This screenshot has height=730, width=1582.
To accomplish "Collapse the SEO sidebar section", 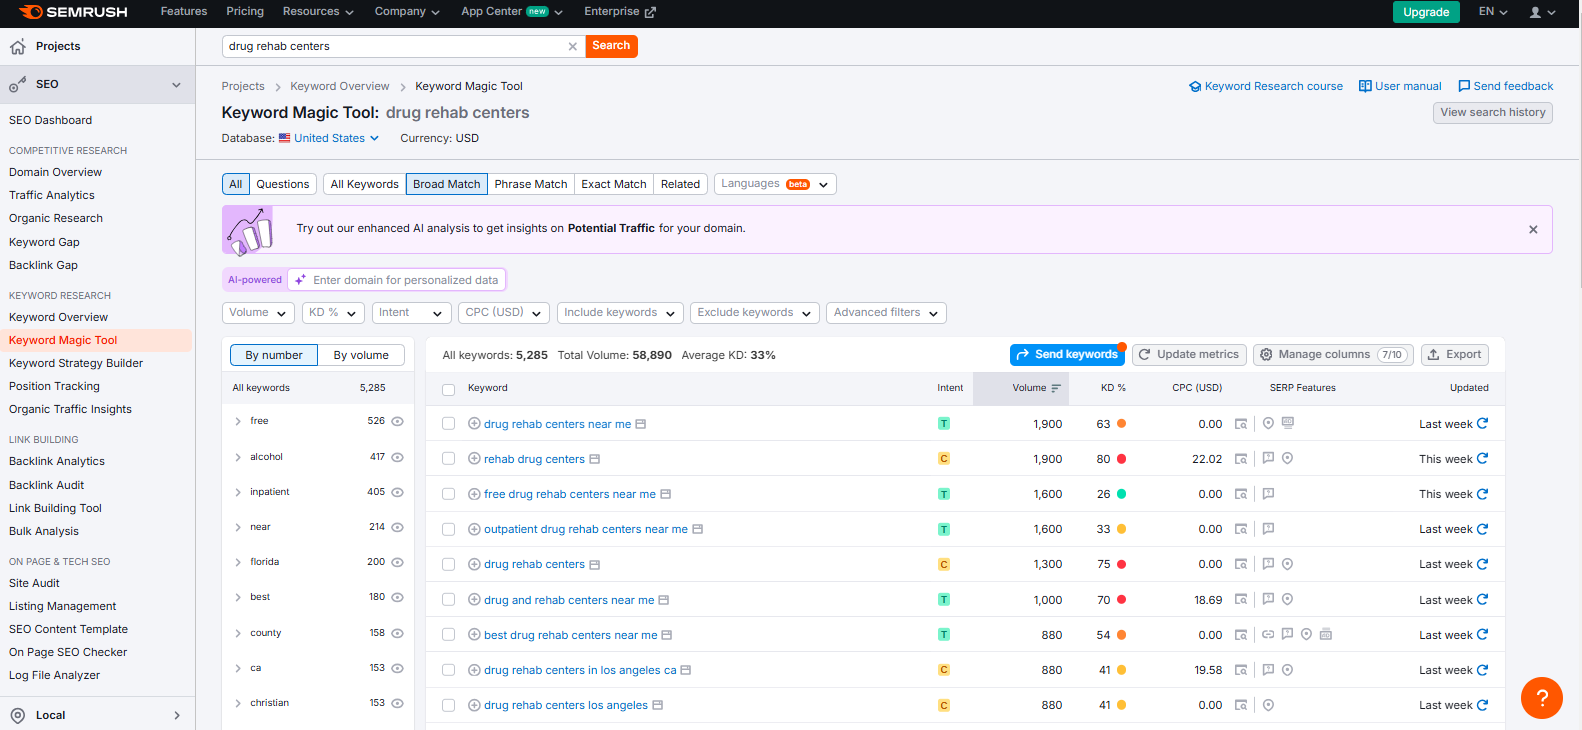I will coord(176,85).
